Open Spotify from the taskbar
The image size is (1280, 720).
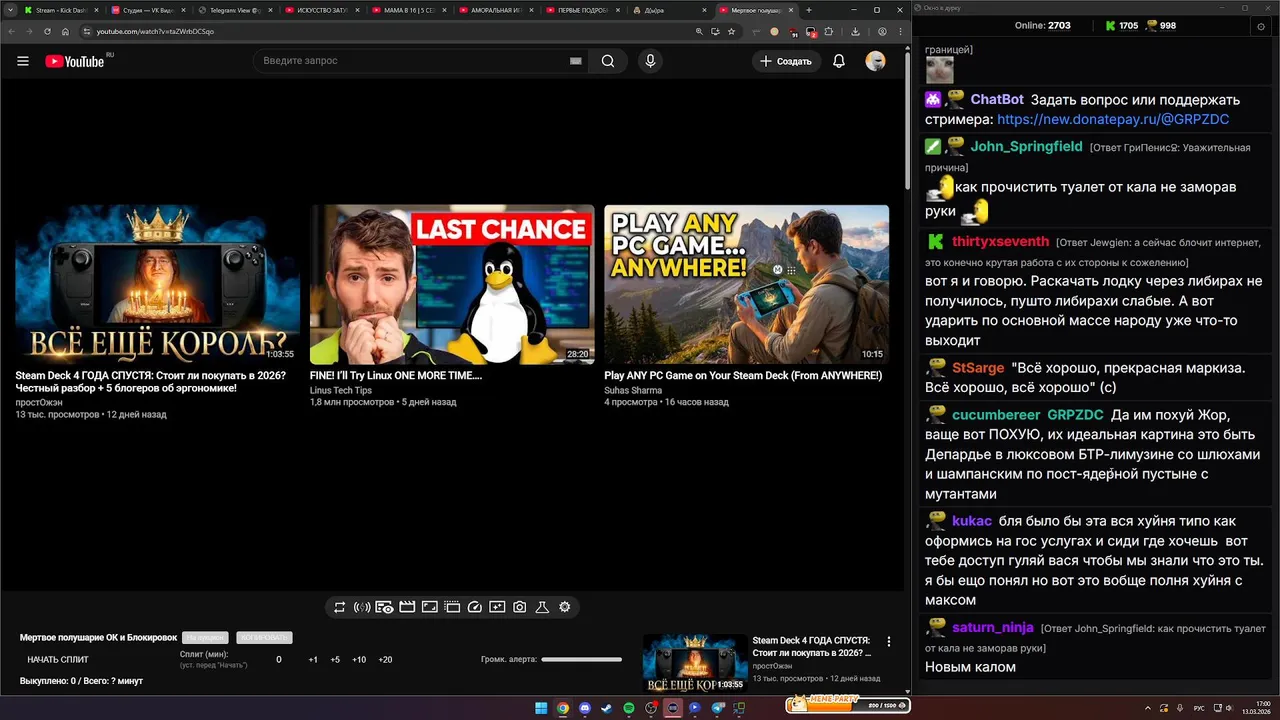pos(629,708)
